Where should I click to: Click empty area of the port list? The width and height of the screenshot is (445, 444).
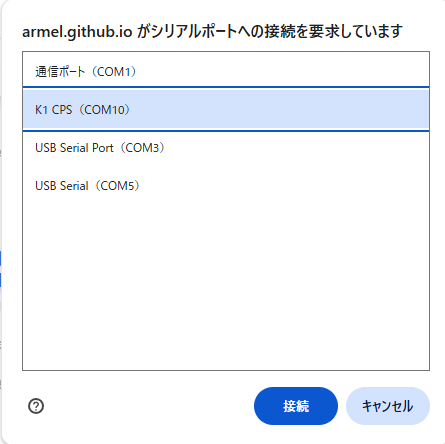[x=226, y=287]
